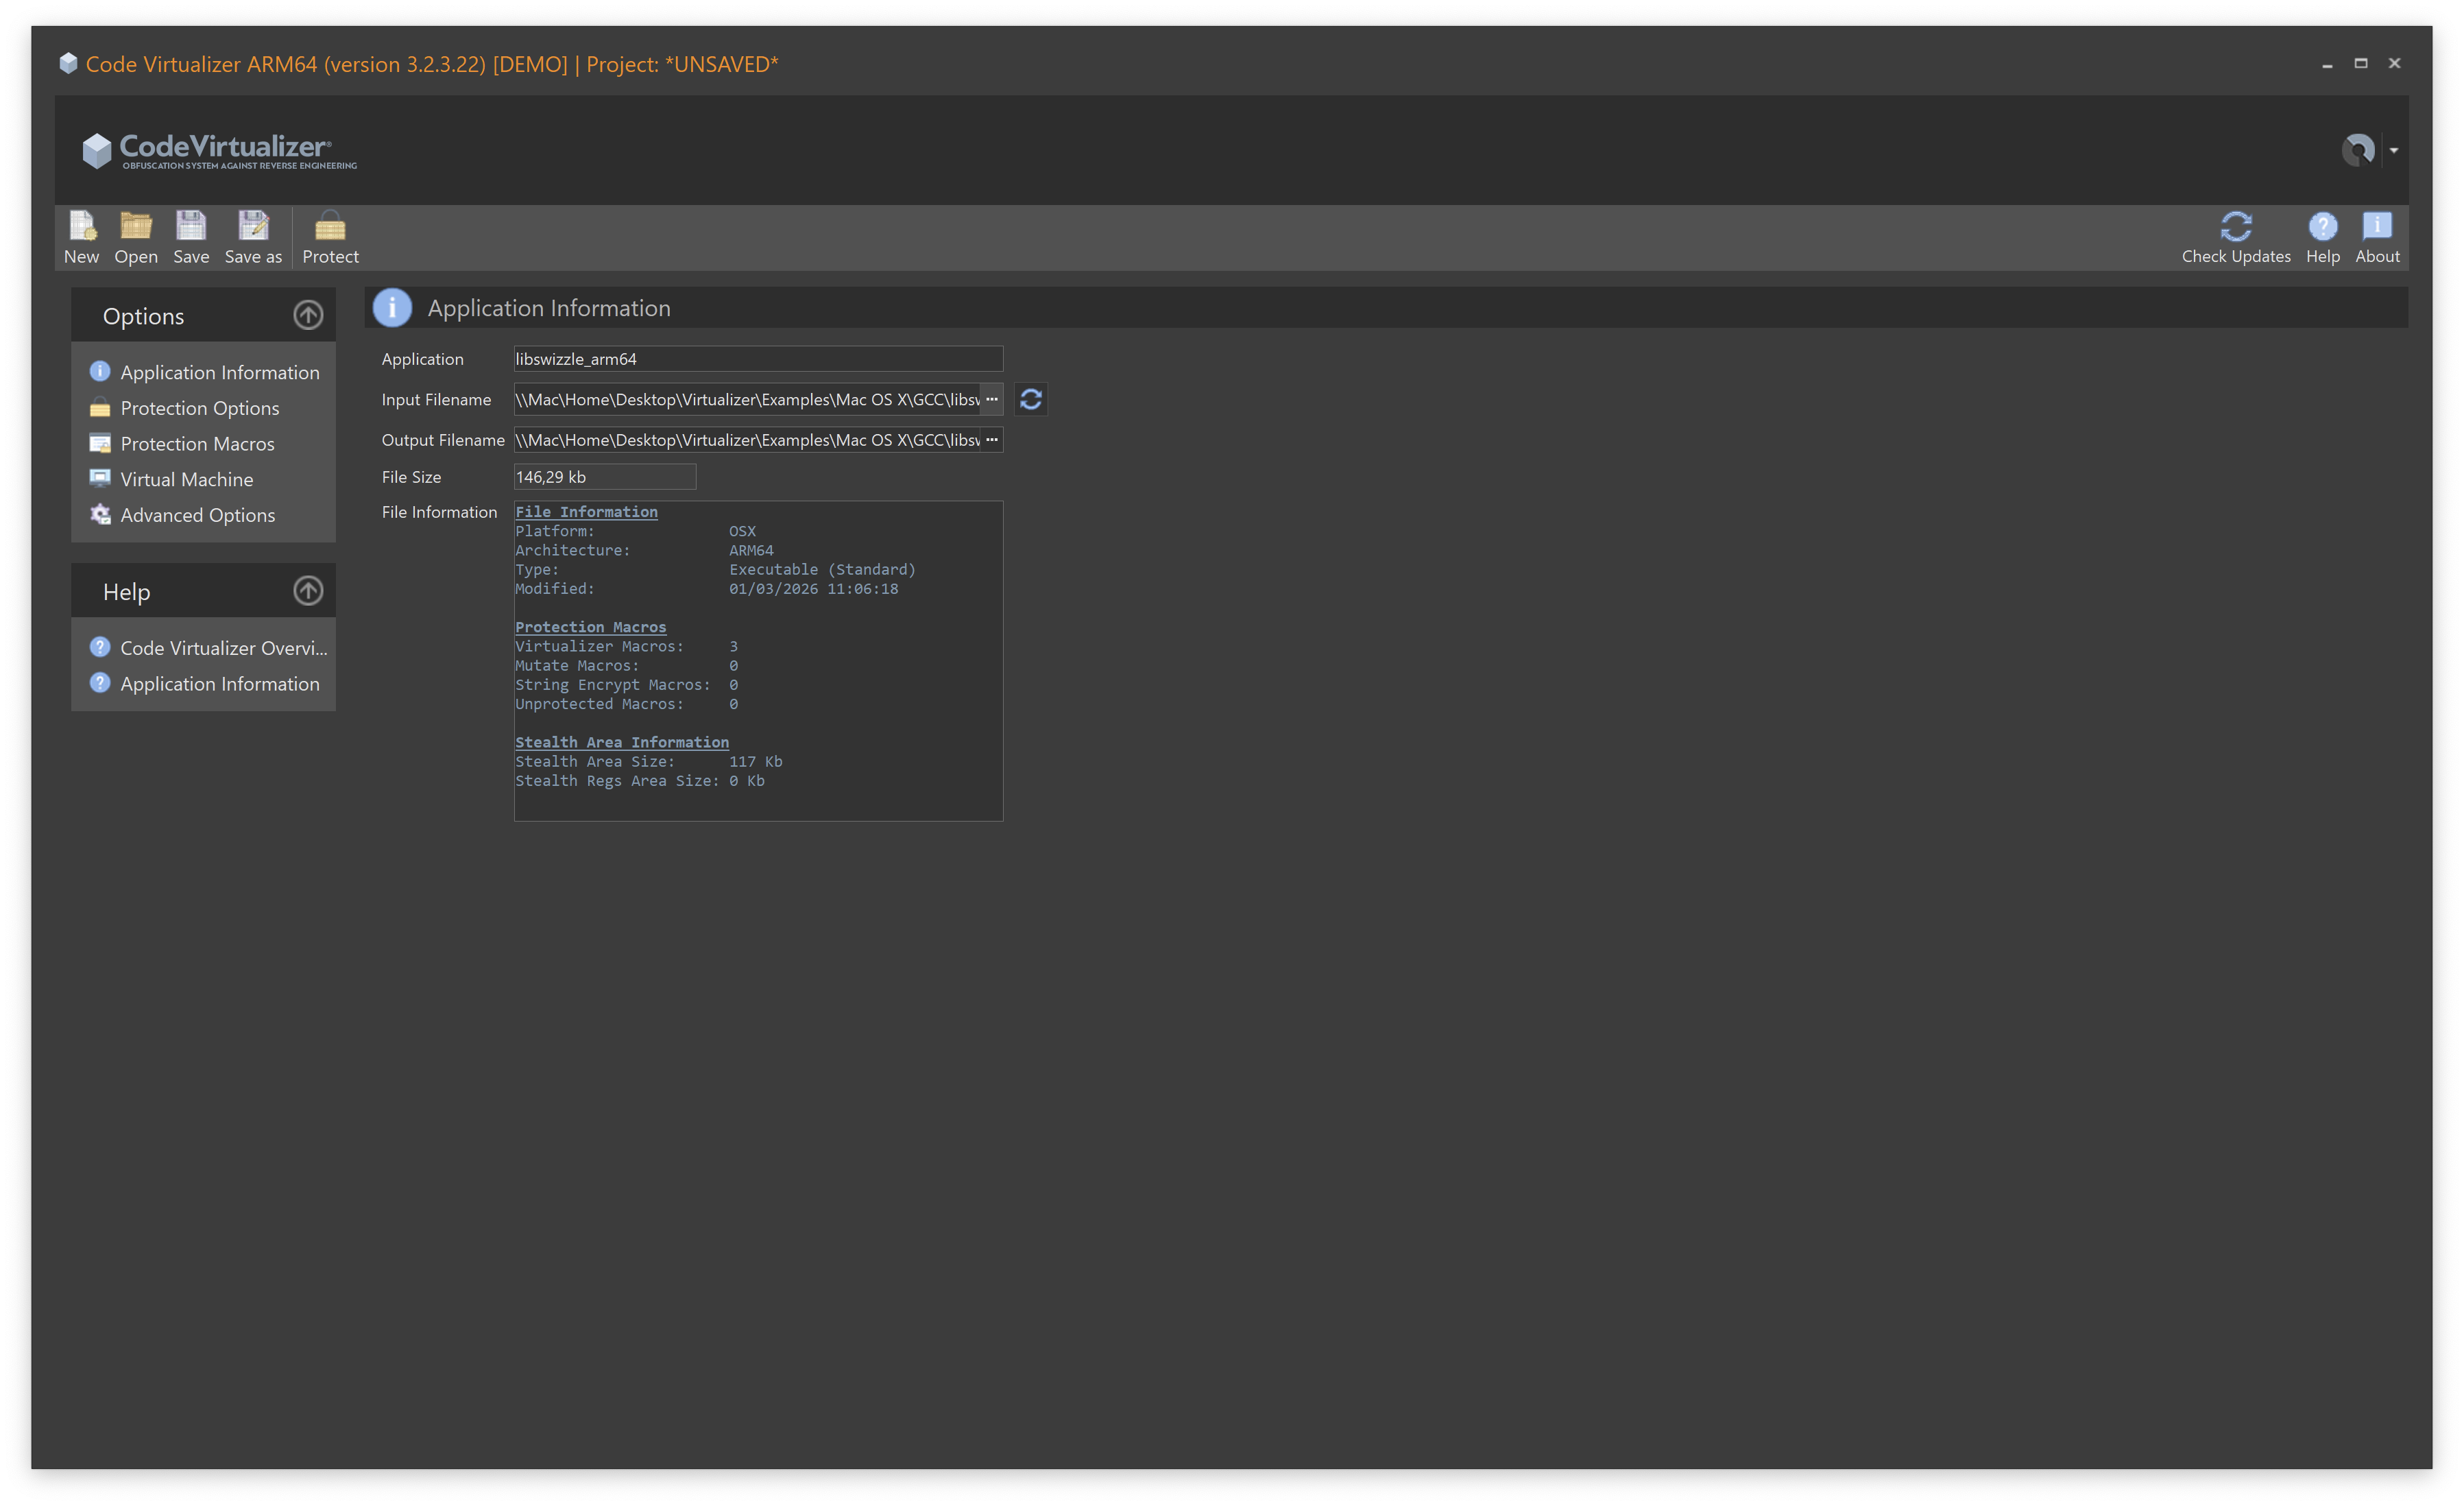This screenshot has width=2464, height=1506.
Task: Open Help from the top toolbar
Action: pos(2322,237)
